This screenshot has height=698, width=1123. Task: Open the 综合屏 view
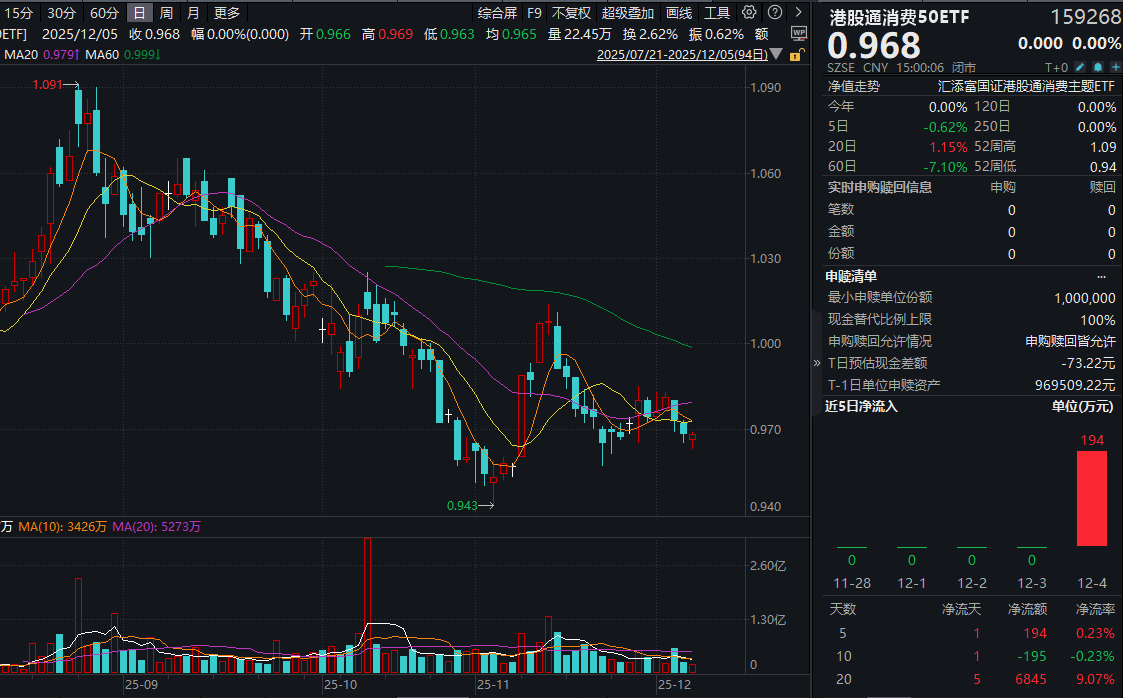click(497, 13)
